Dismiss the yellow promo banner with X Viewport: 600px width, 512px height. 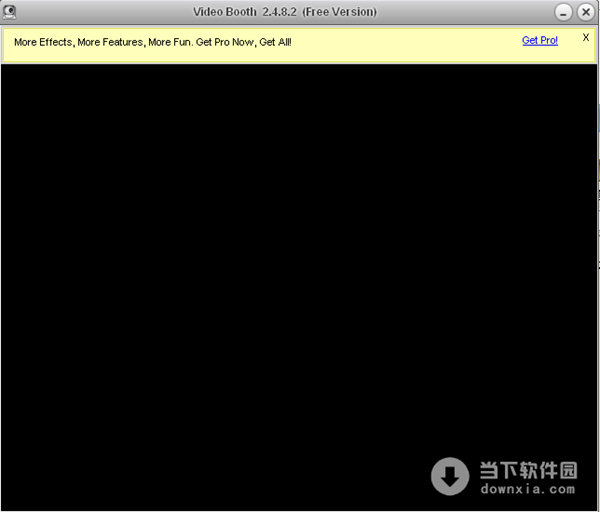click(x=585, y=37)
